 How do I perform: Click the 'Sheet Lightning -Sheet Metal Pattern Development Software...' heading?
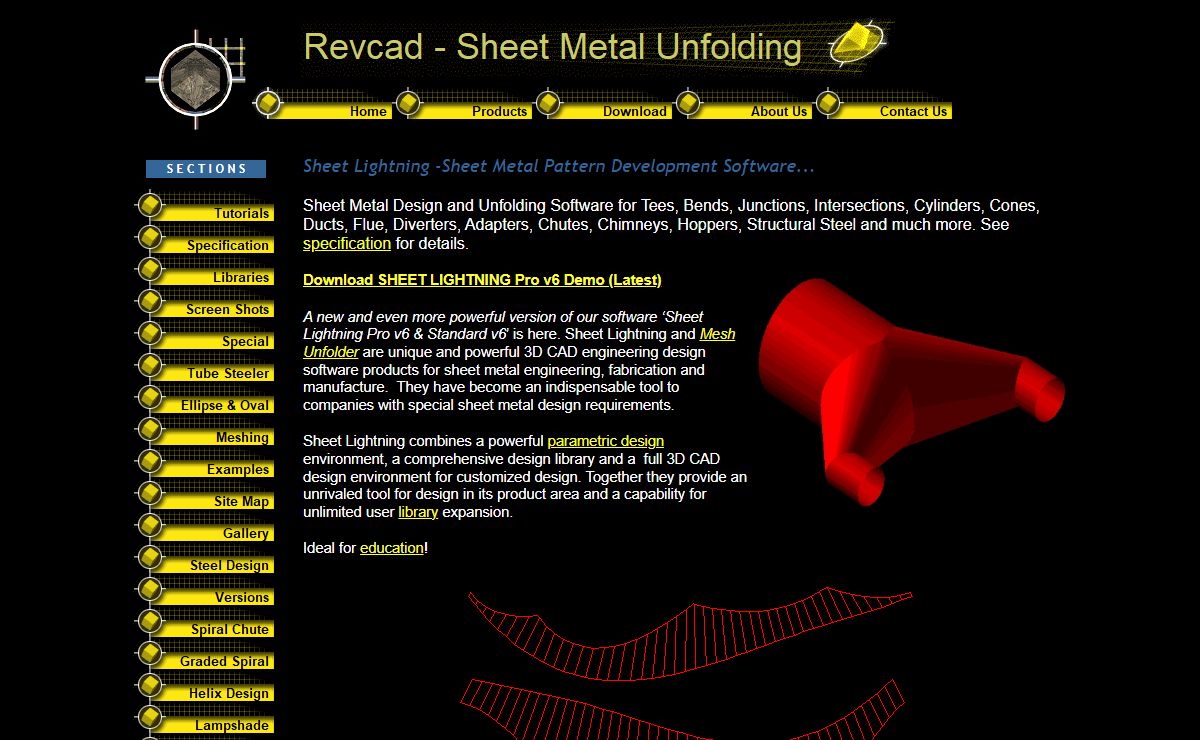(x=559, y=166)
